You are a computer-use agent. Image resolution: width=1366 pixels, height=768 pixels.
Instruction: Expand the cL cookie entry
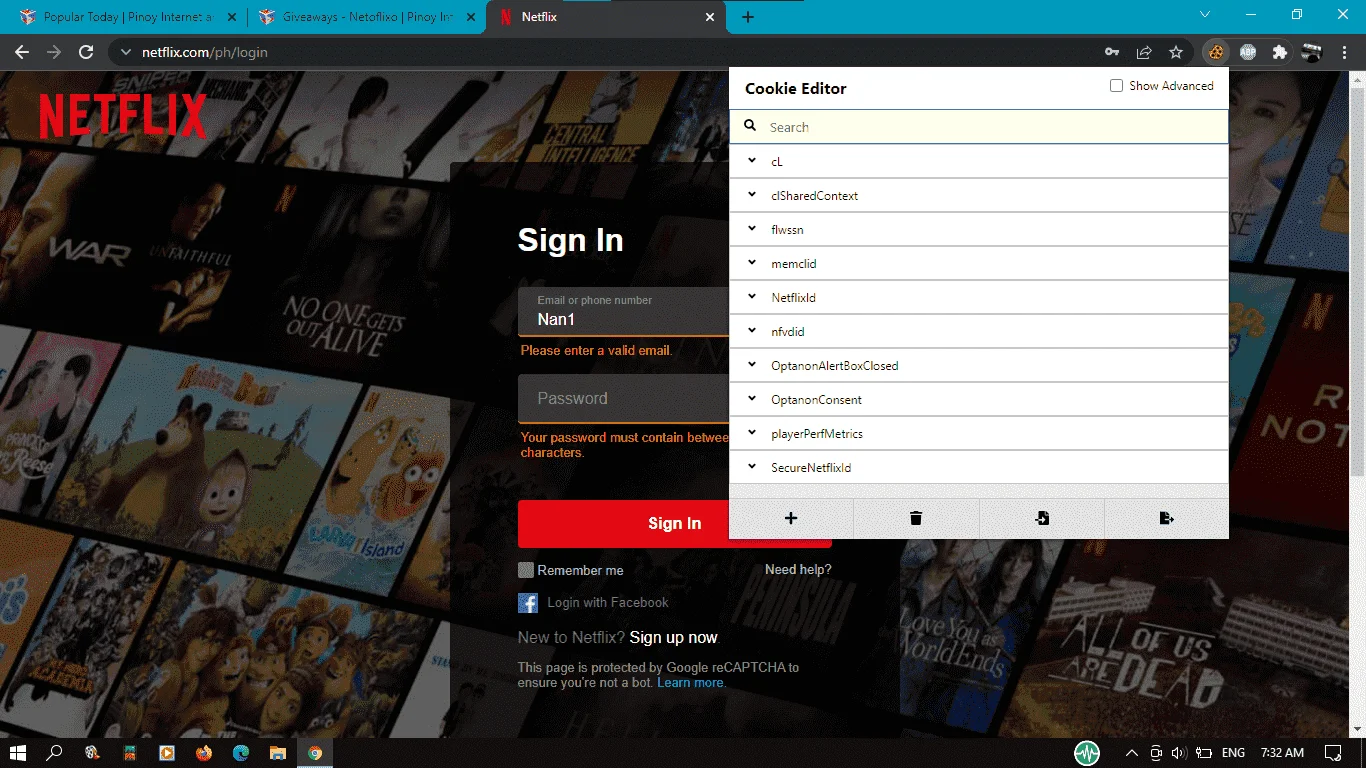(x=979, y=161)
